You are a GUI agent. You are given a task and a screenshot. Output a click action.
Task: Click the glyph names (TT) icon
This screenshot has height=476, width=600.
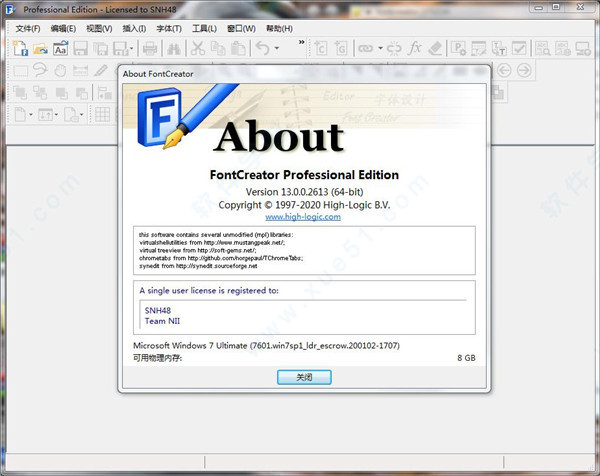pos(499,49)
